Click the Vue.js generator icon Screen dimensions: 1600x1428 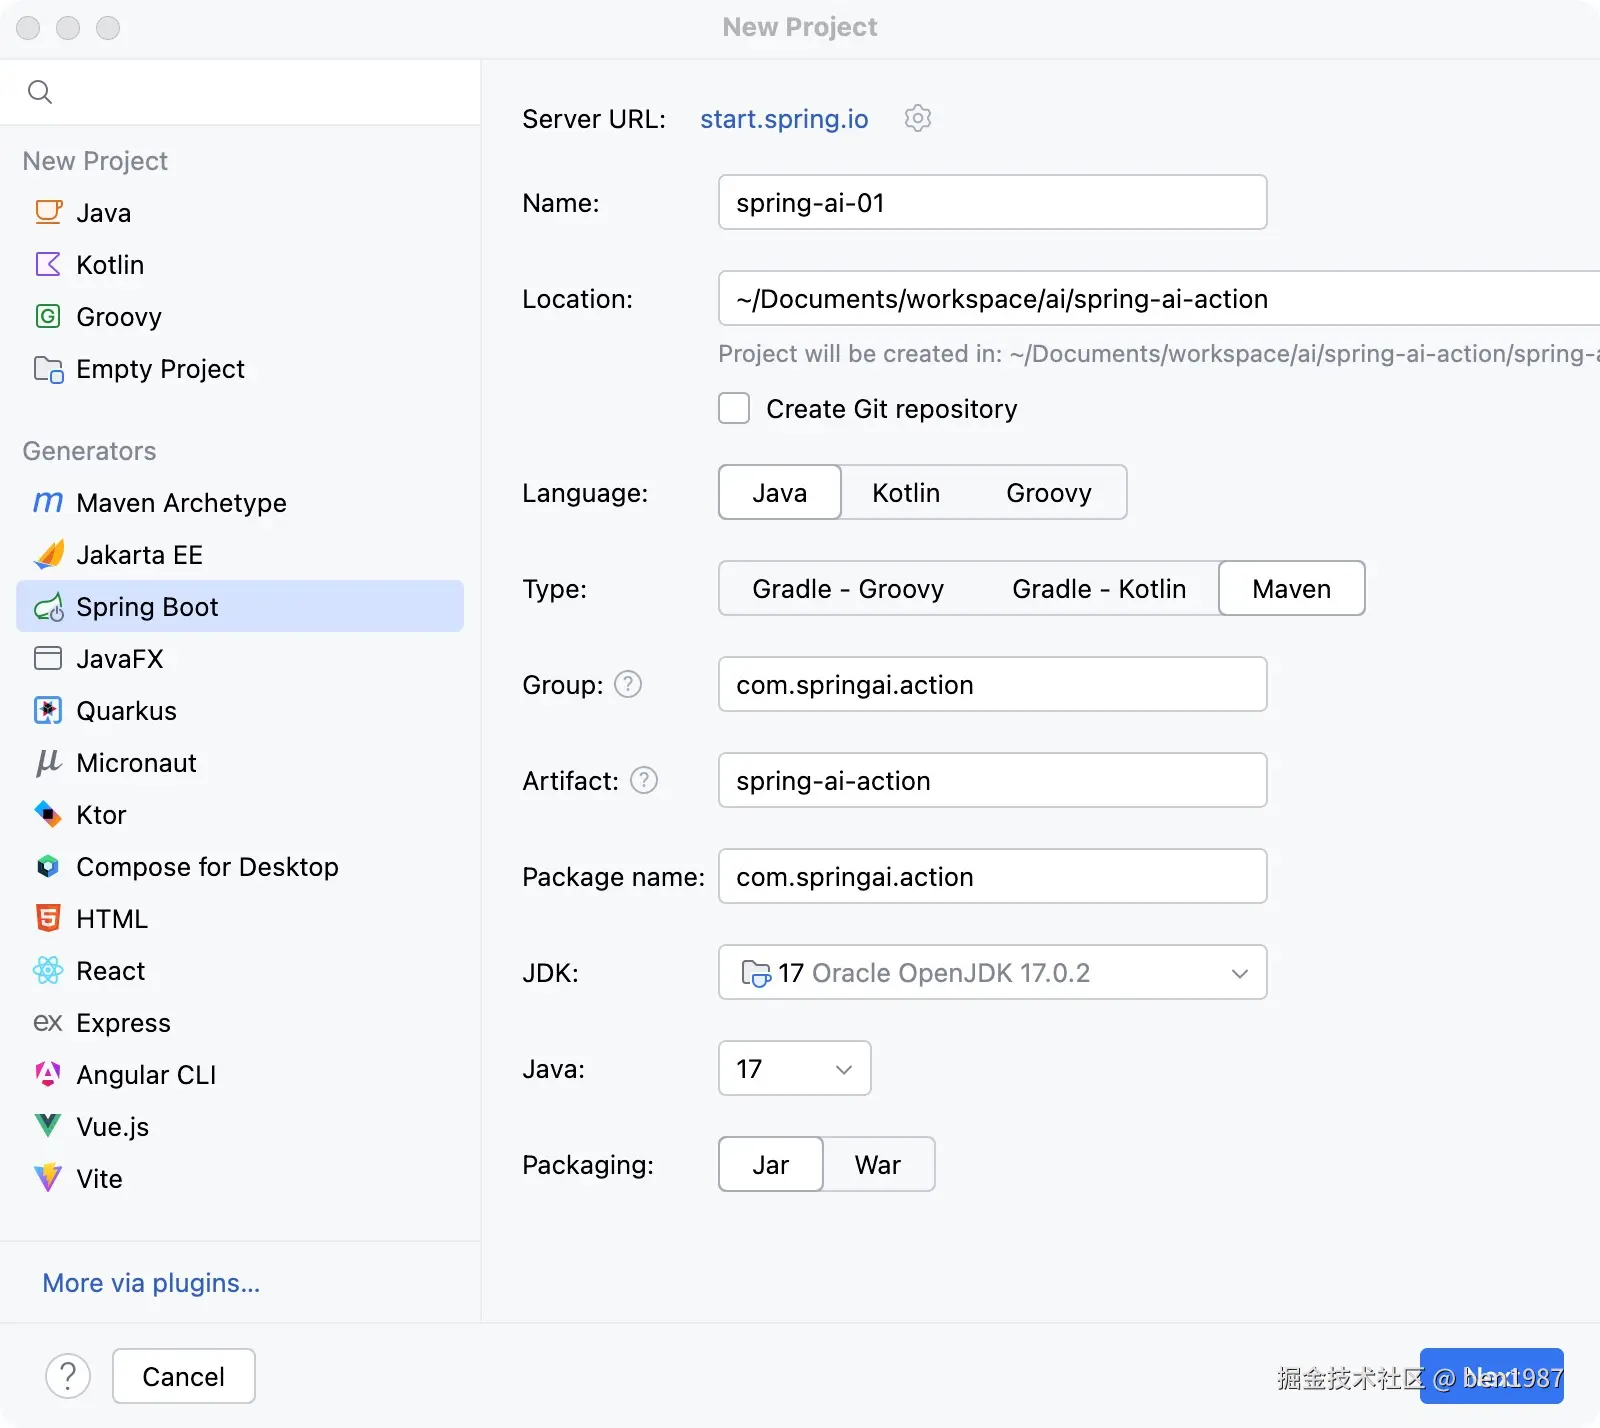[x=48, y=1126]
